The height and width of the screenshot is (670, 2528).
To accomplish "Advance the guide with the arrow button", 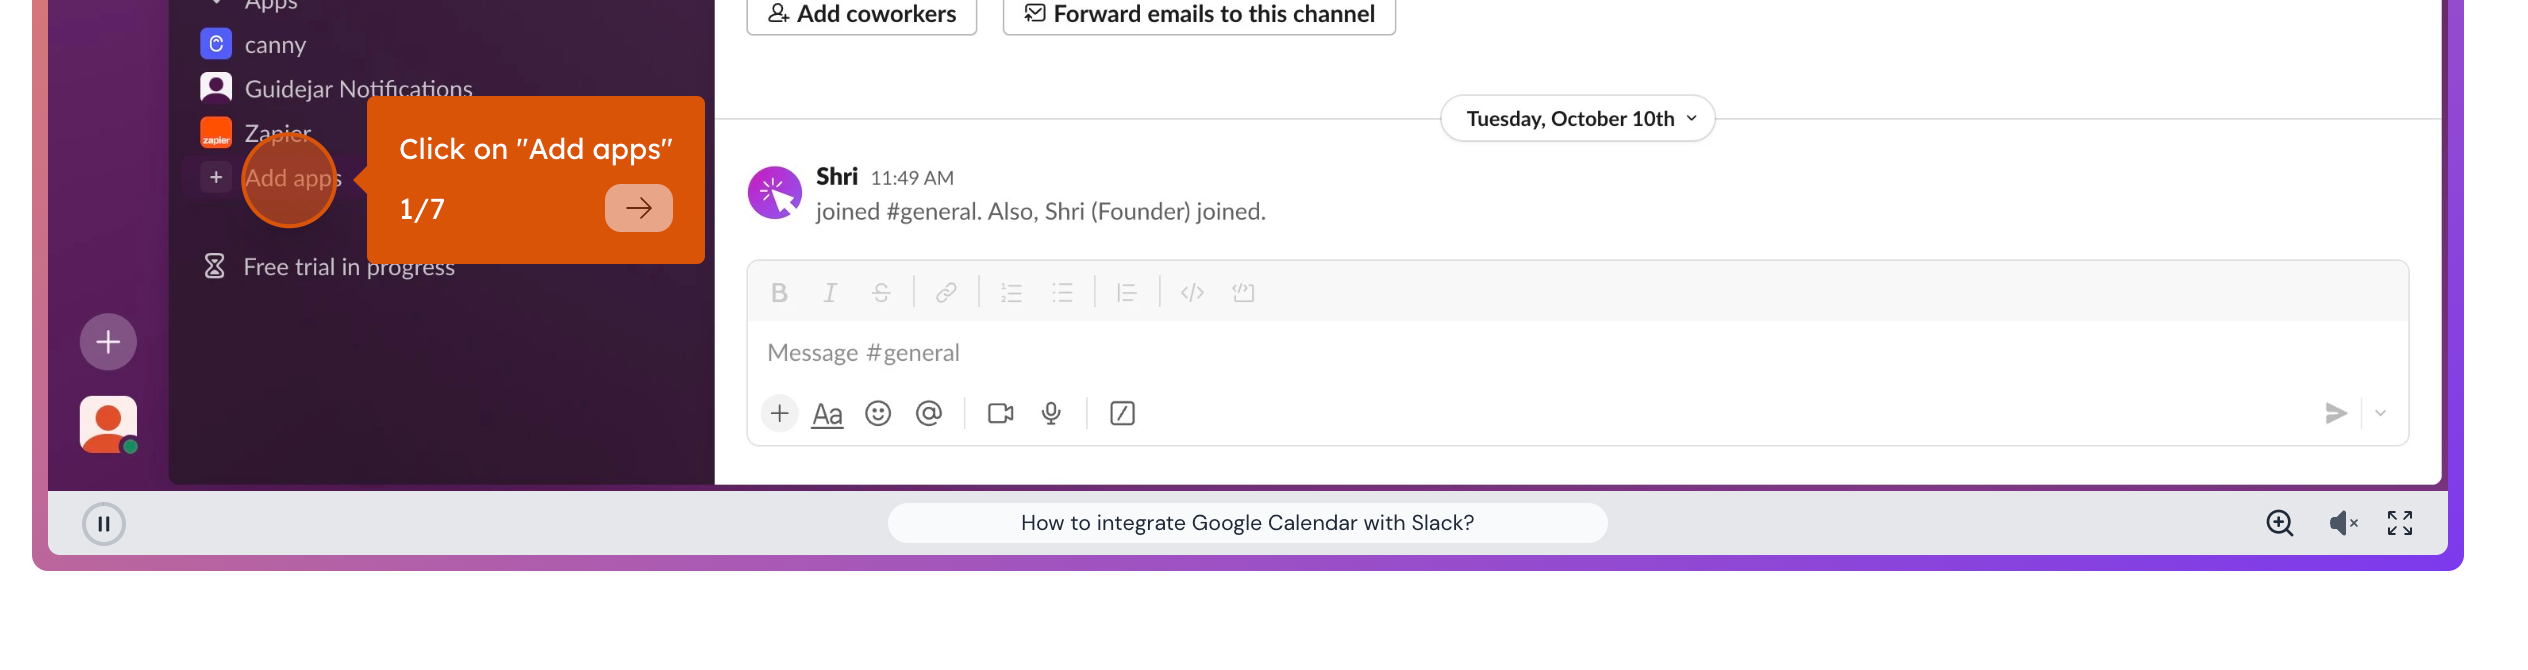I will pos(639,208).
